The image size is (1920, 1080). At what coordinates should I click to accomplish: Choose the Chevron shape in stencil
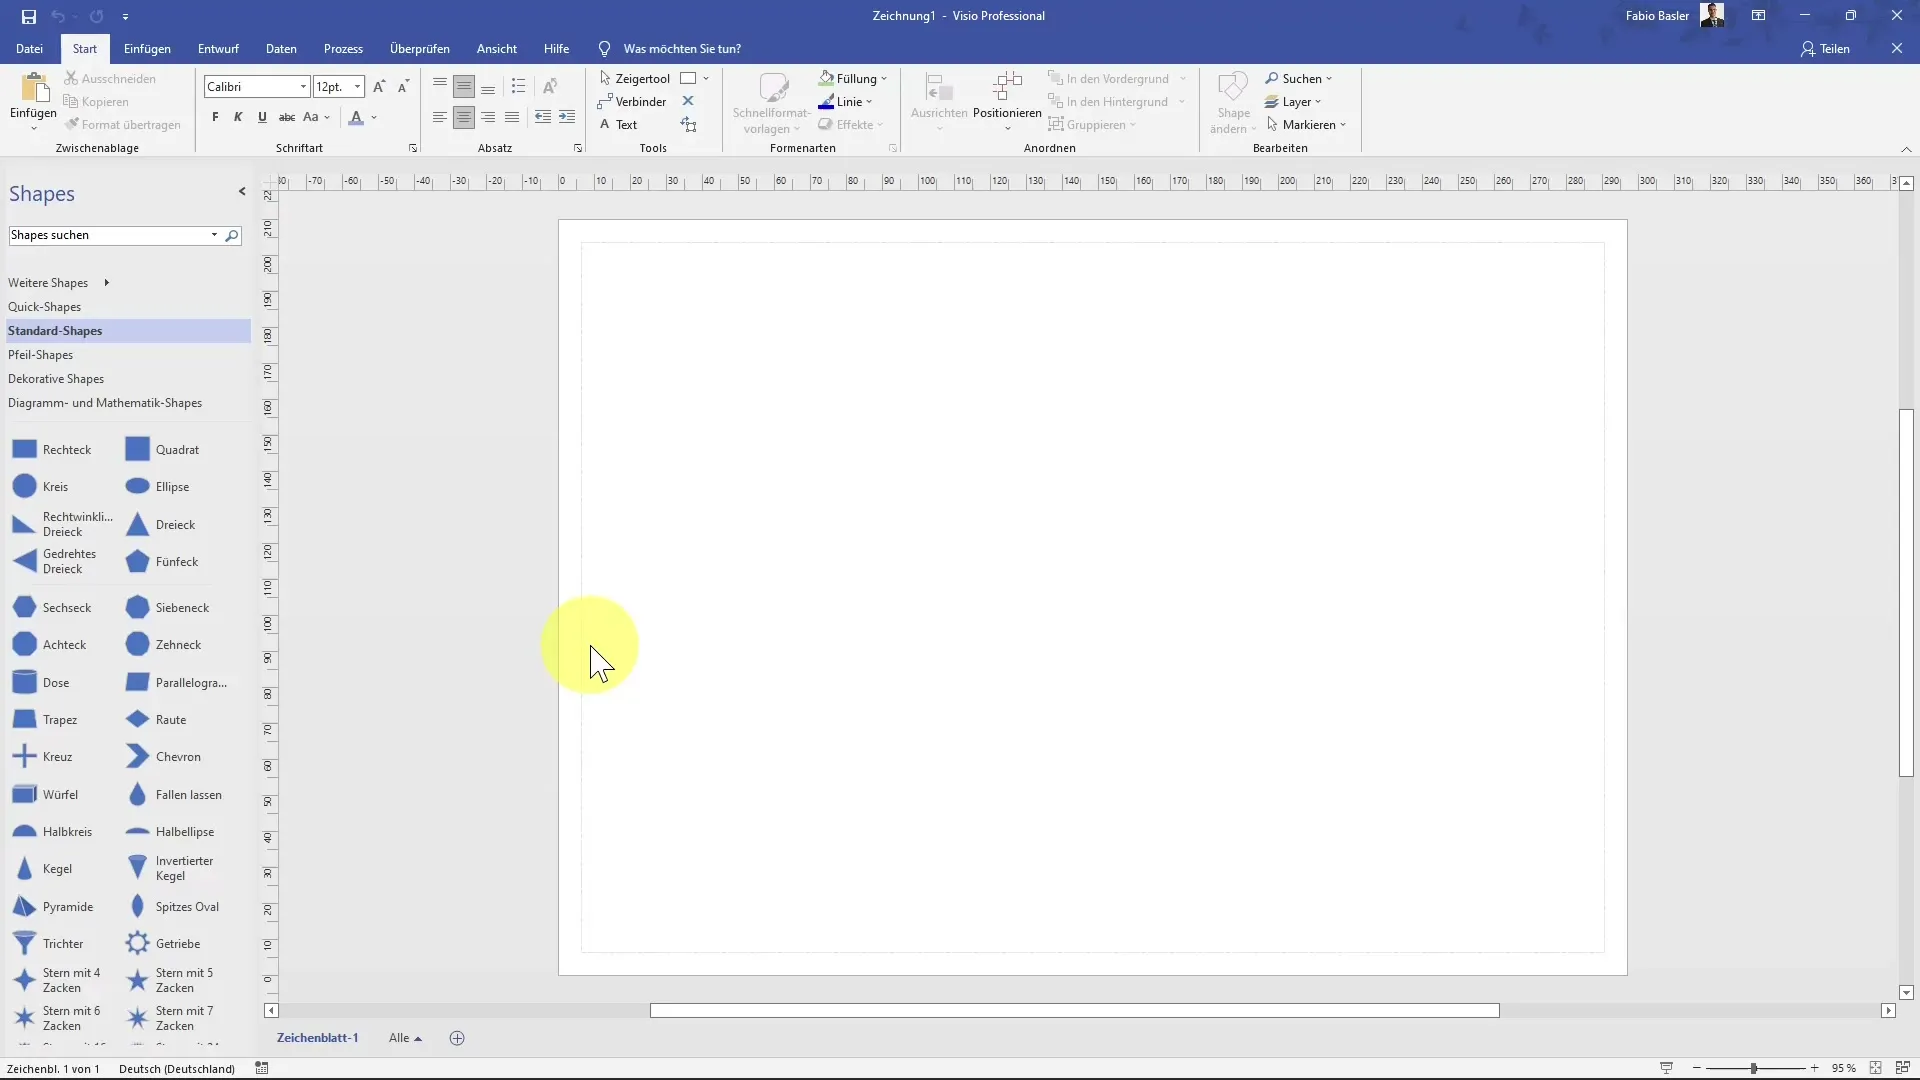click(138, 757)
